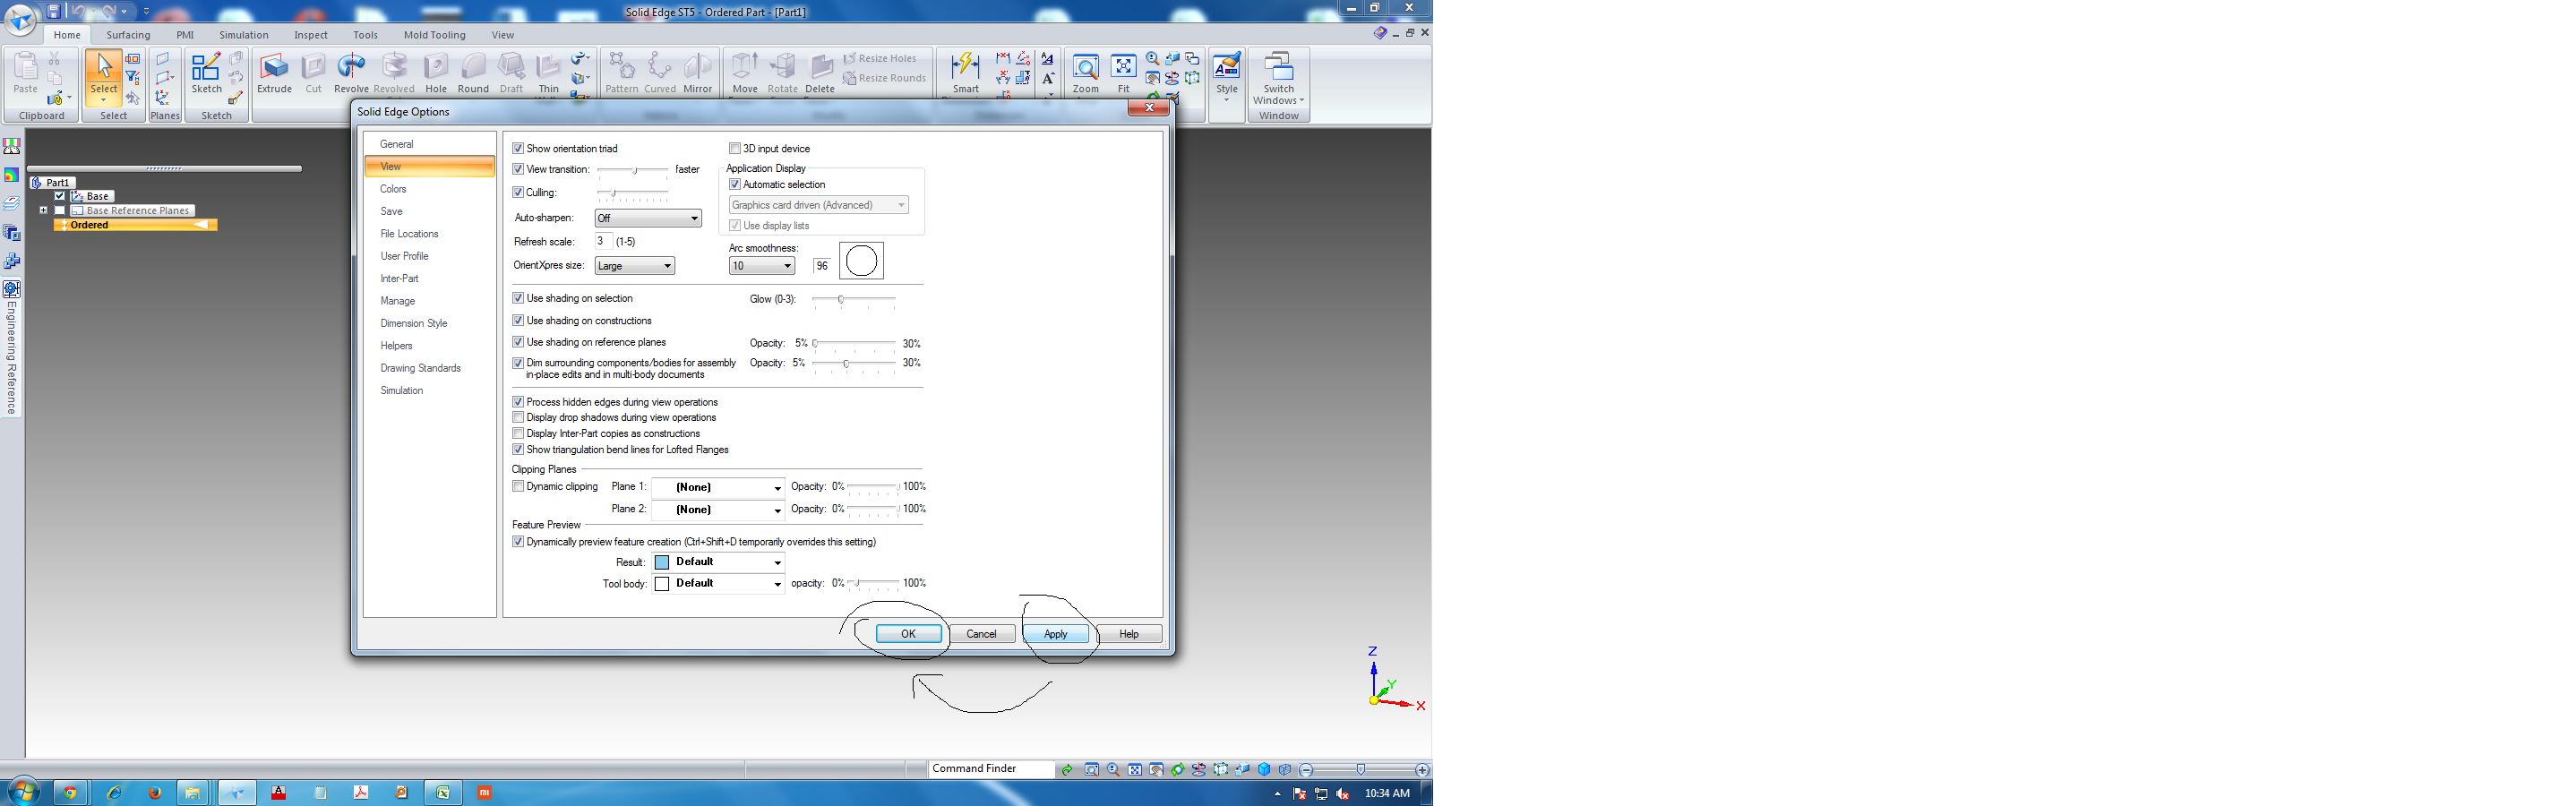Toggle Show orientation triad checkbox
The width and height of the screenshot is (2576, 806).
[518, 148]
